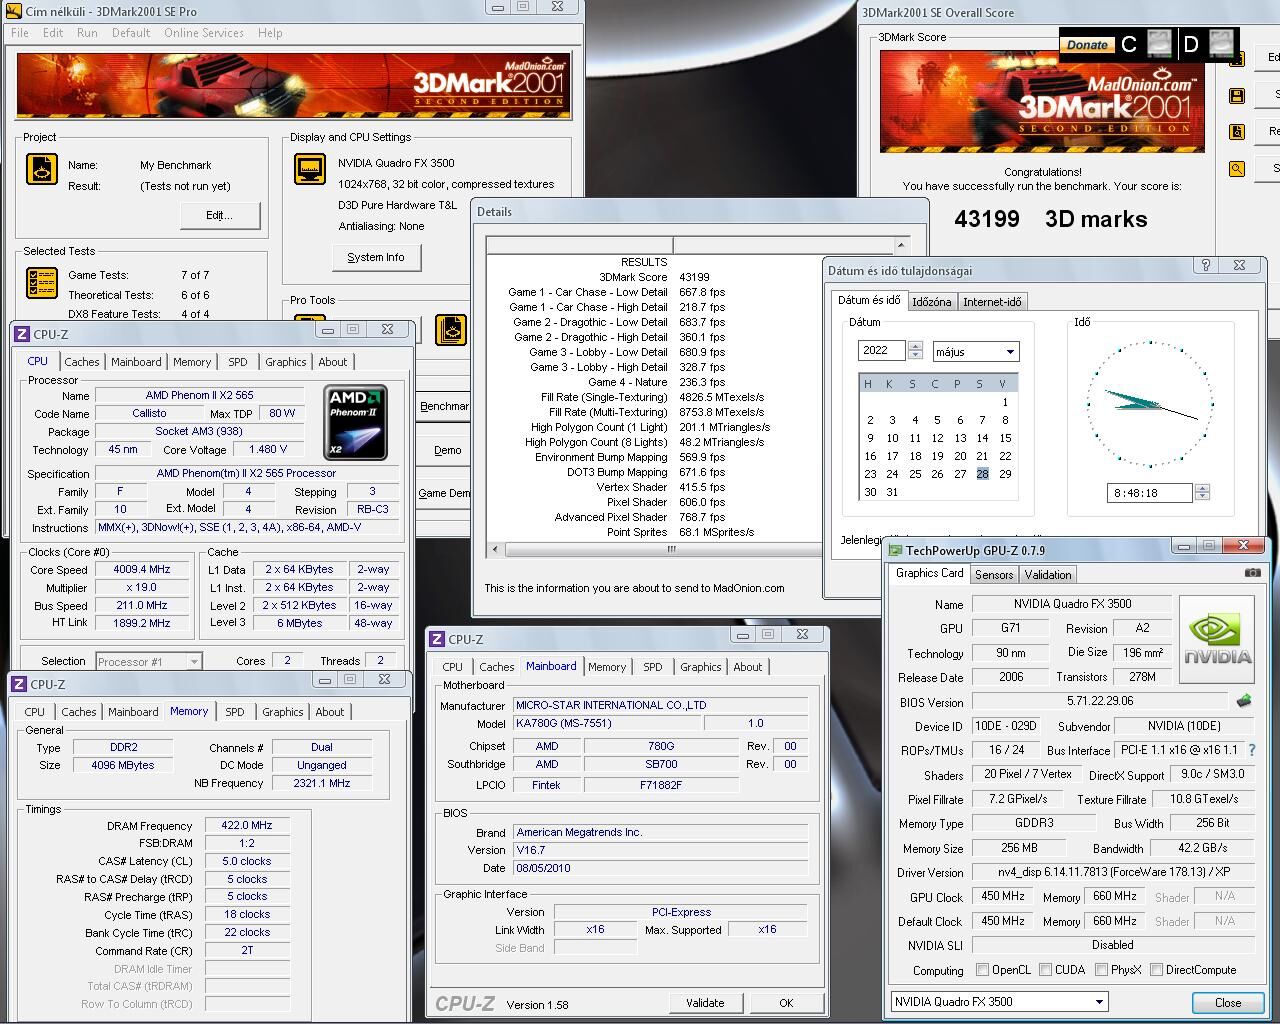Click the monitor icon in Display and CPU Settings
This screenshot has width=1280, height=1024.
coord(309,169)
